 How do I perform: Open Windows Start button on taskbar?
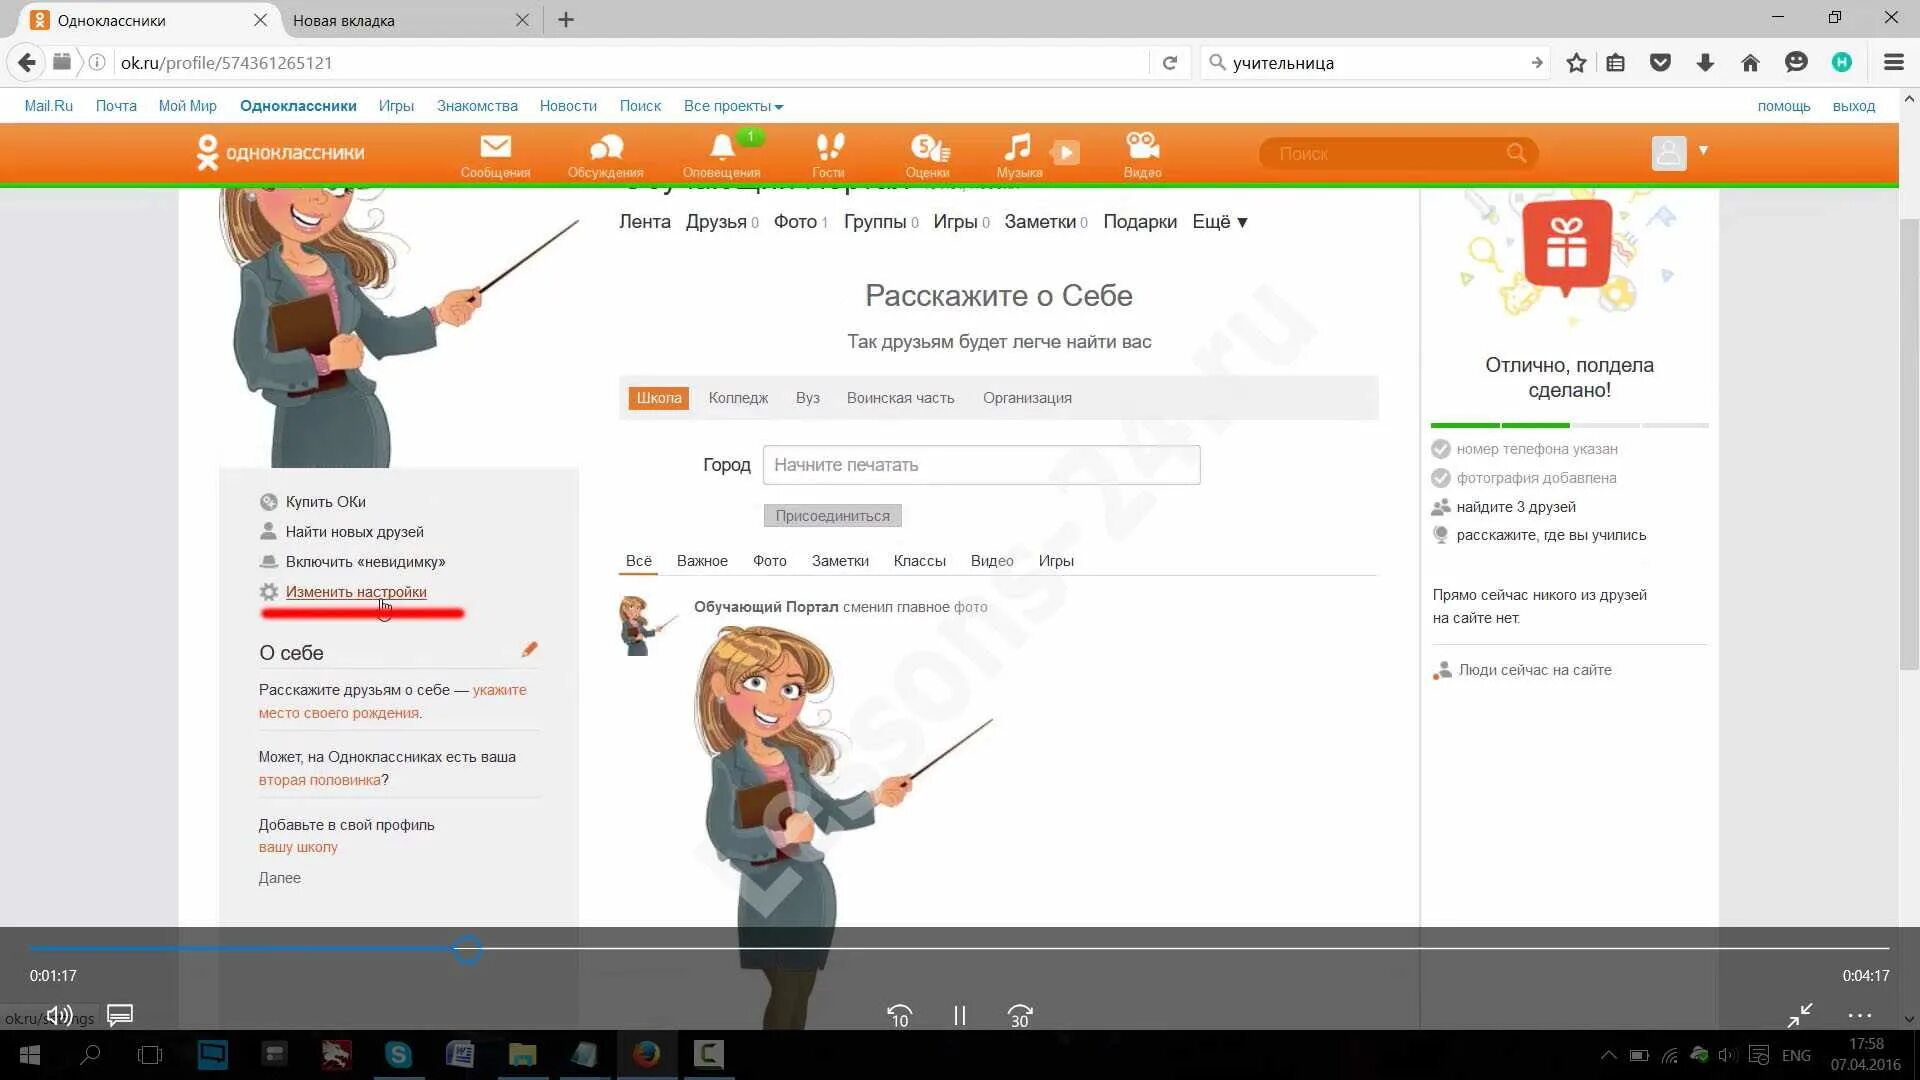point(29,1055)
